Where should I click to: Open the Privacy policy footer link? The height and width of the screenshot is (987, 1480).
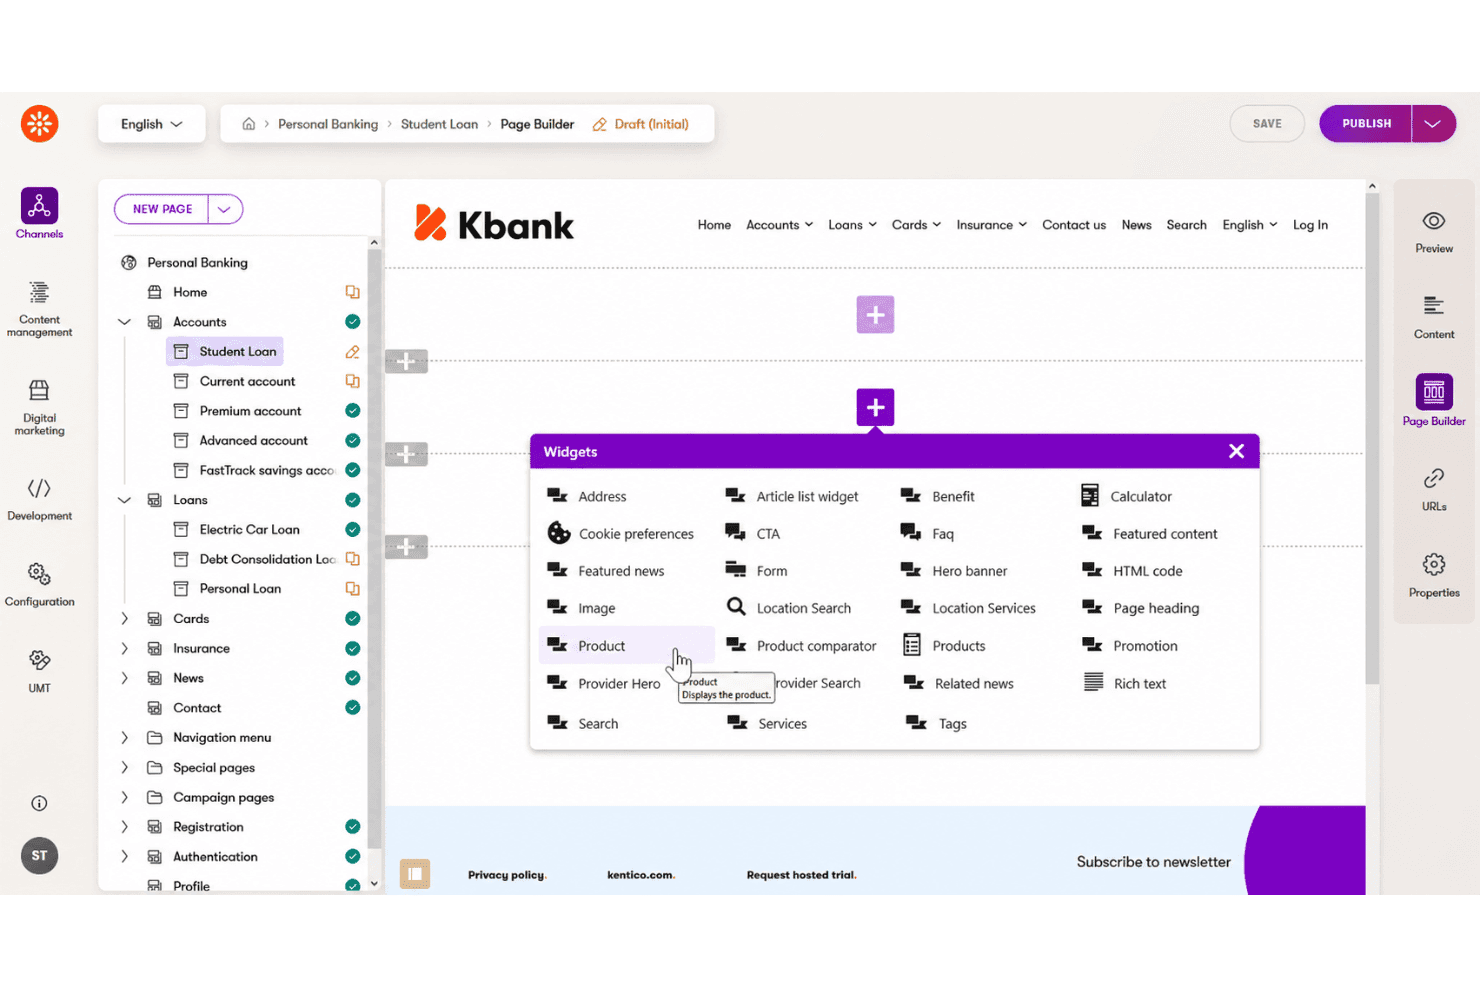tap(507, 875)
